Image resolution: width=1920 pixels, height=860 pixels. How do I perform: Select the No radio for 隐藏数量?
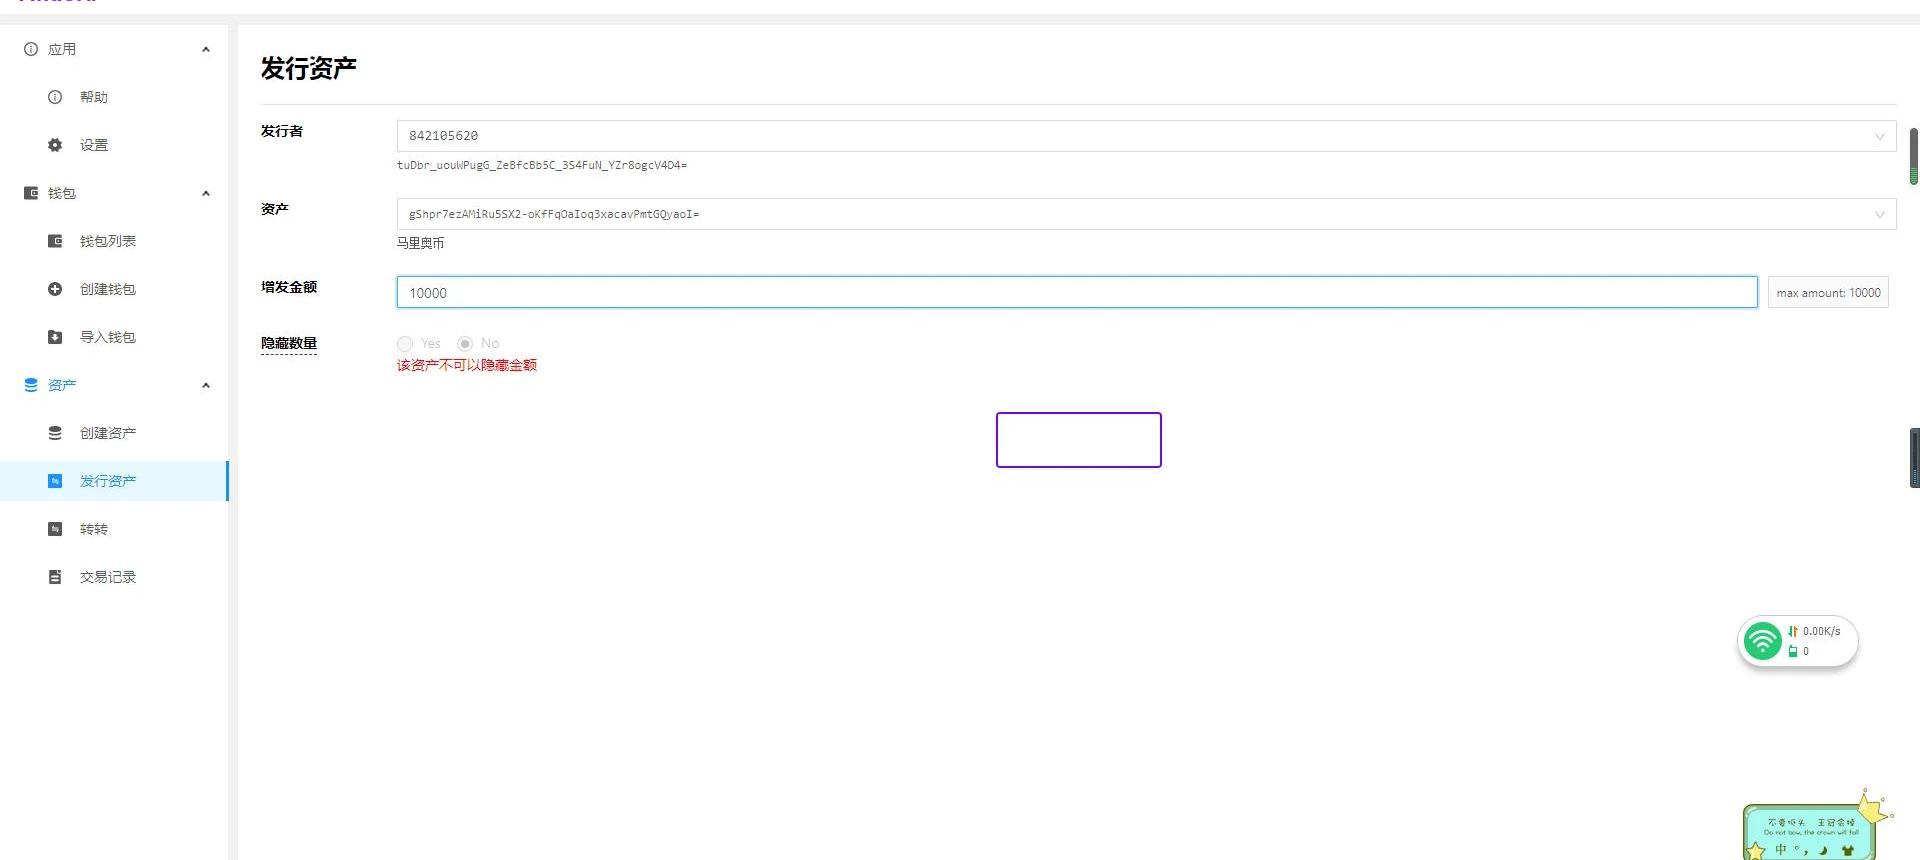point(465,344)
